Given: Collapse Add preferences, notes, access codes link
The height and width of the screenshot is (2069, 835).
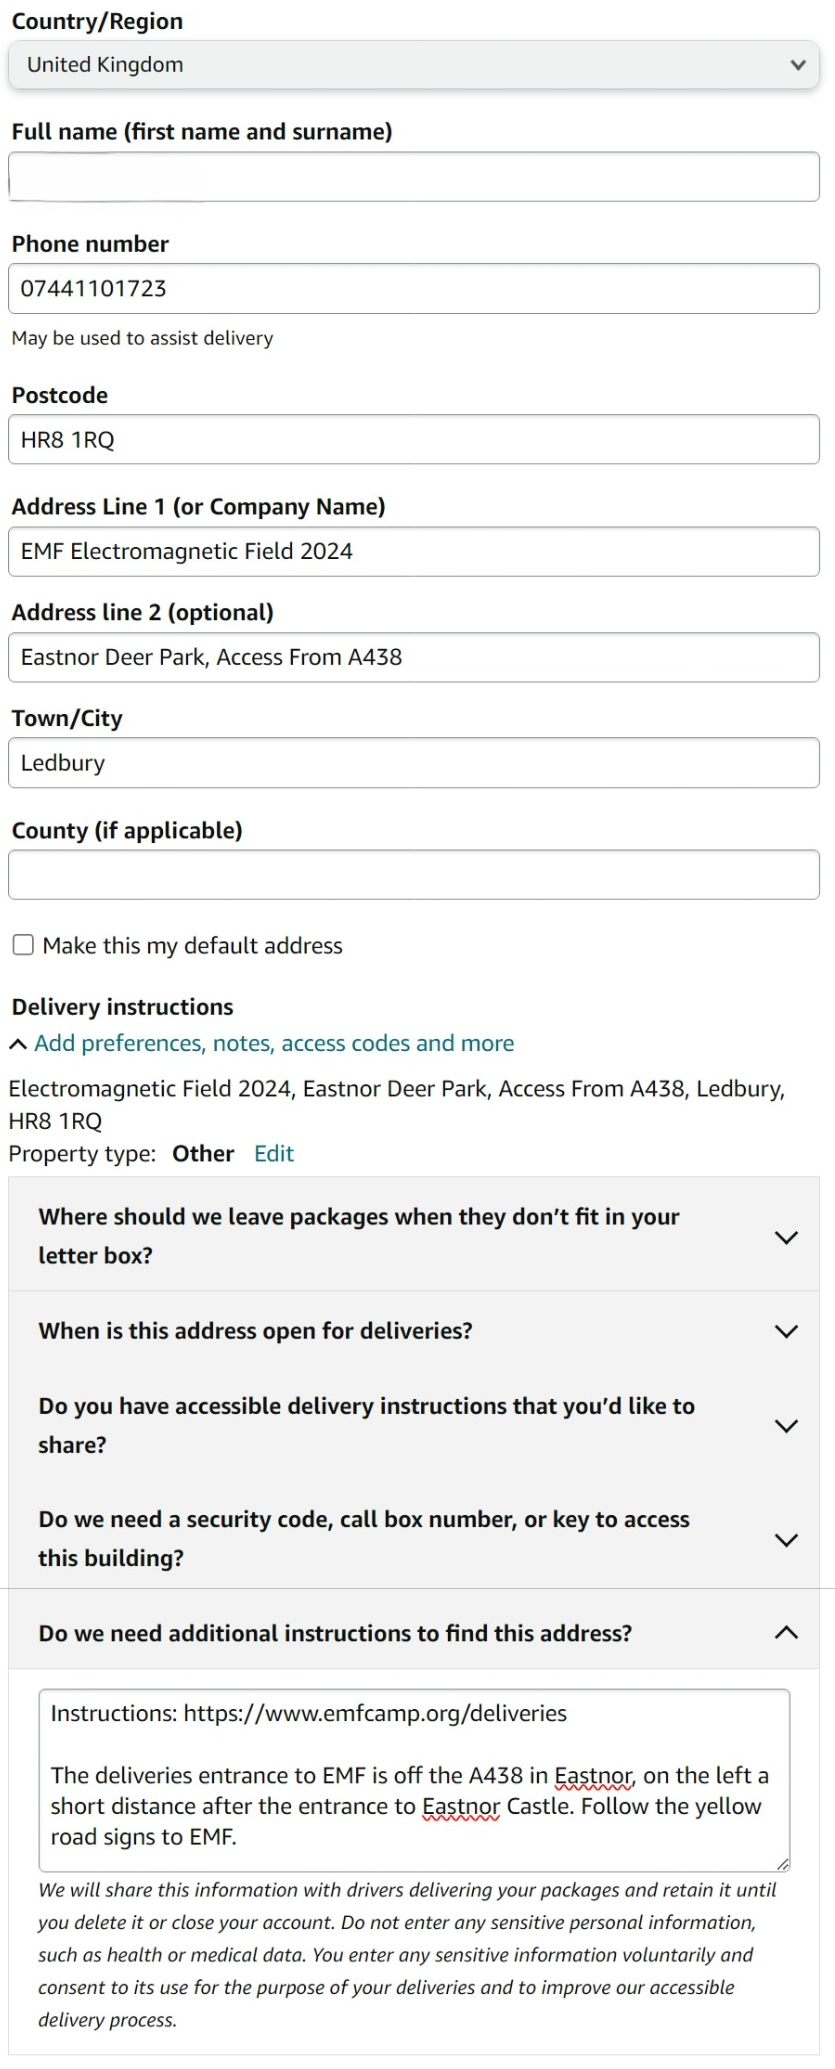Looking at the screenshot, I should [x=274, y=1043].
